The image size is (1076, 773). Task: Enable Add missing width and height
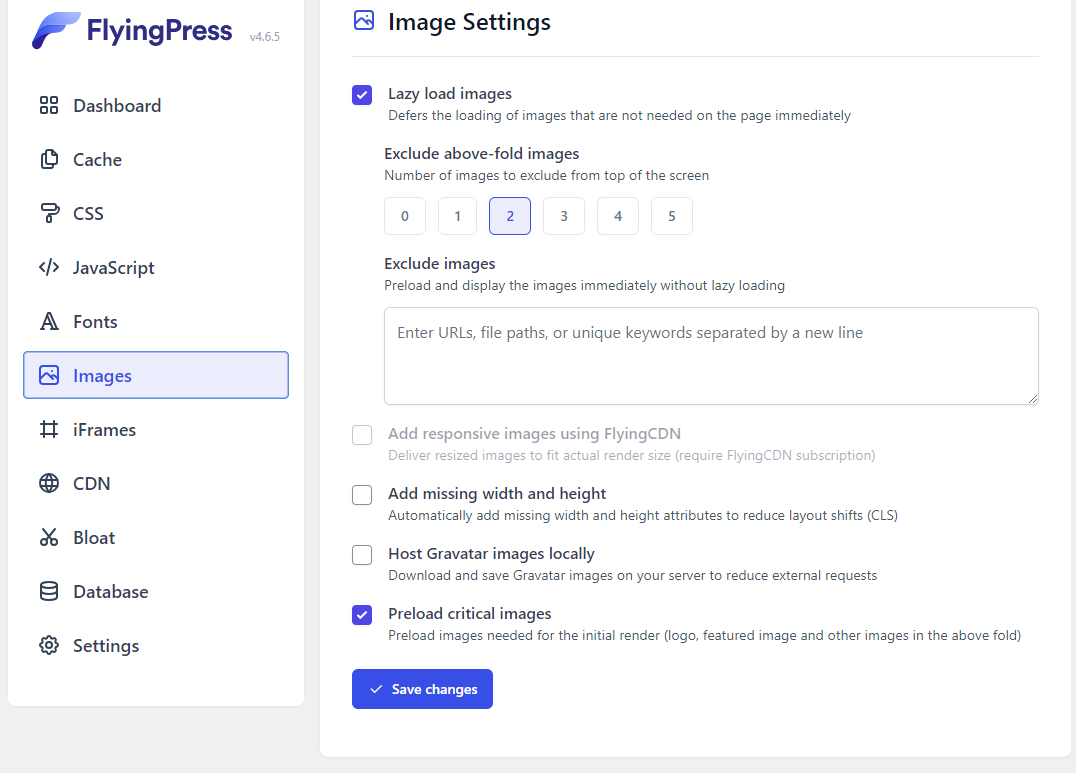(361, 494)
